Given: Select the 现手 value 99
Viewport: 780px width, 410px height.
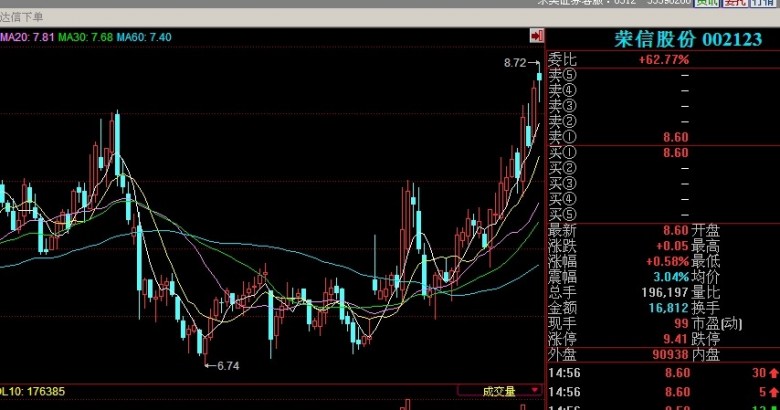Looking at the screenshot, I should coord(682,323).
